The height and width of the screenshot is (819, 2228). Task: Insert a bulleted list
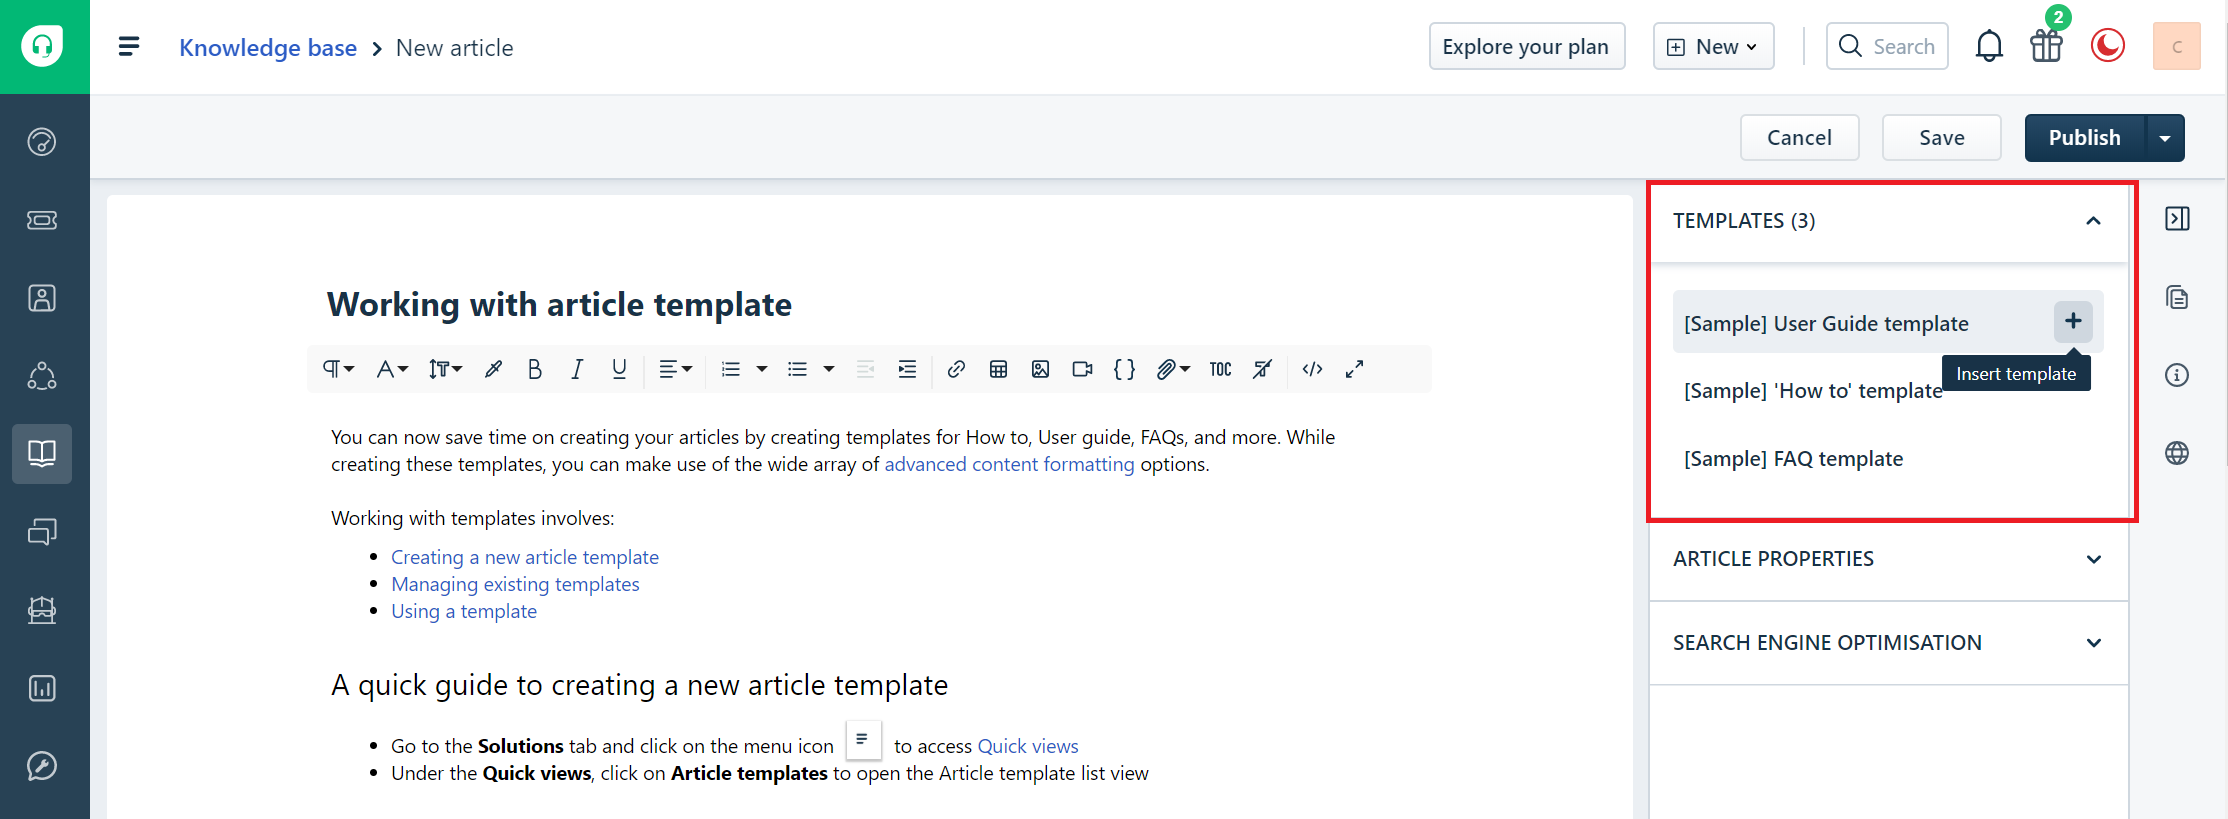(797, 369)
